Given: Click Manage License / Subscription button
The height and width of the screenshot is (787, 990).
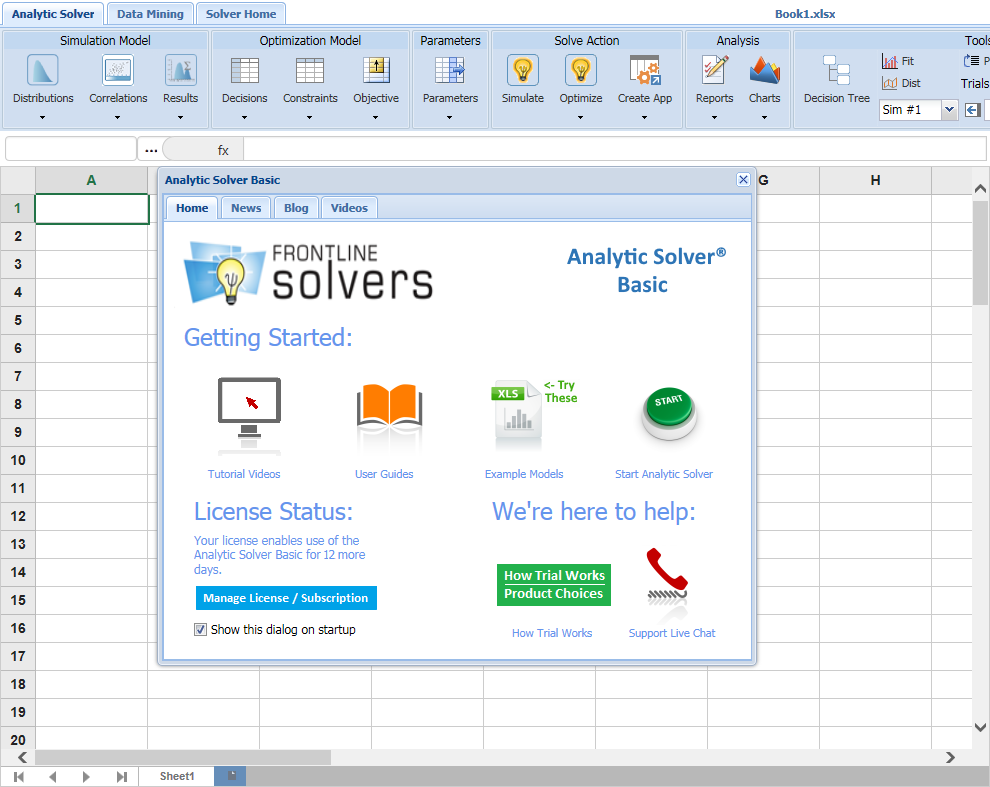Looking at the screenshot, I should click(x=286, y=598).
